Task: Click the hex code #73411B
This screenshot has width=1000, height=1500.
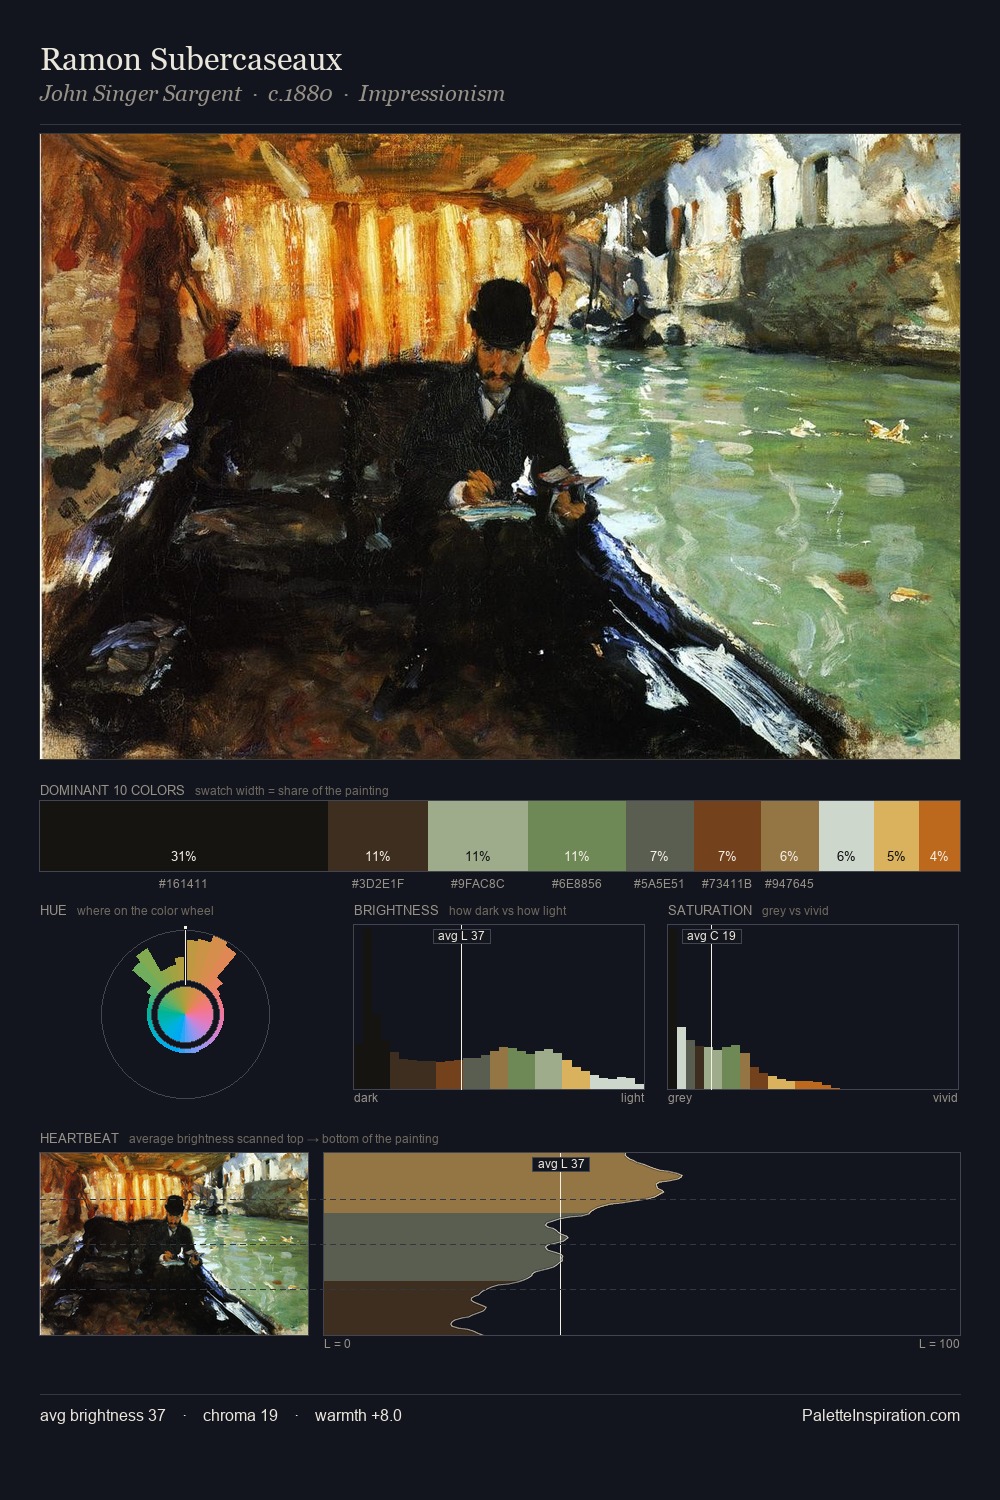Action: point(727,884)
